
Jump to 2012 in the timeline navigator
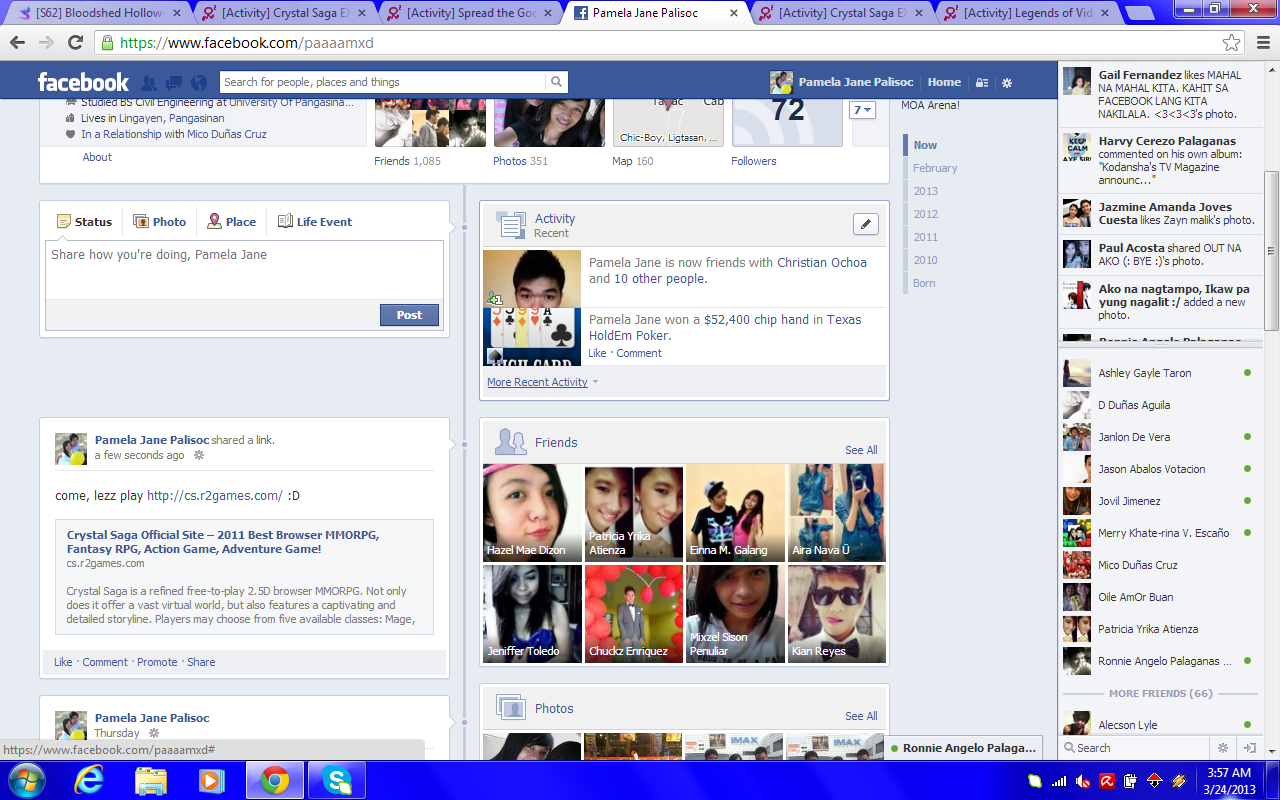925,214
